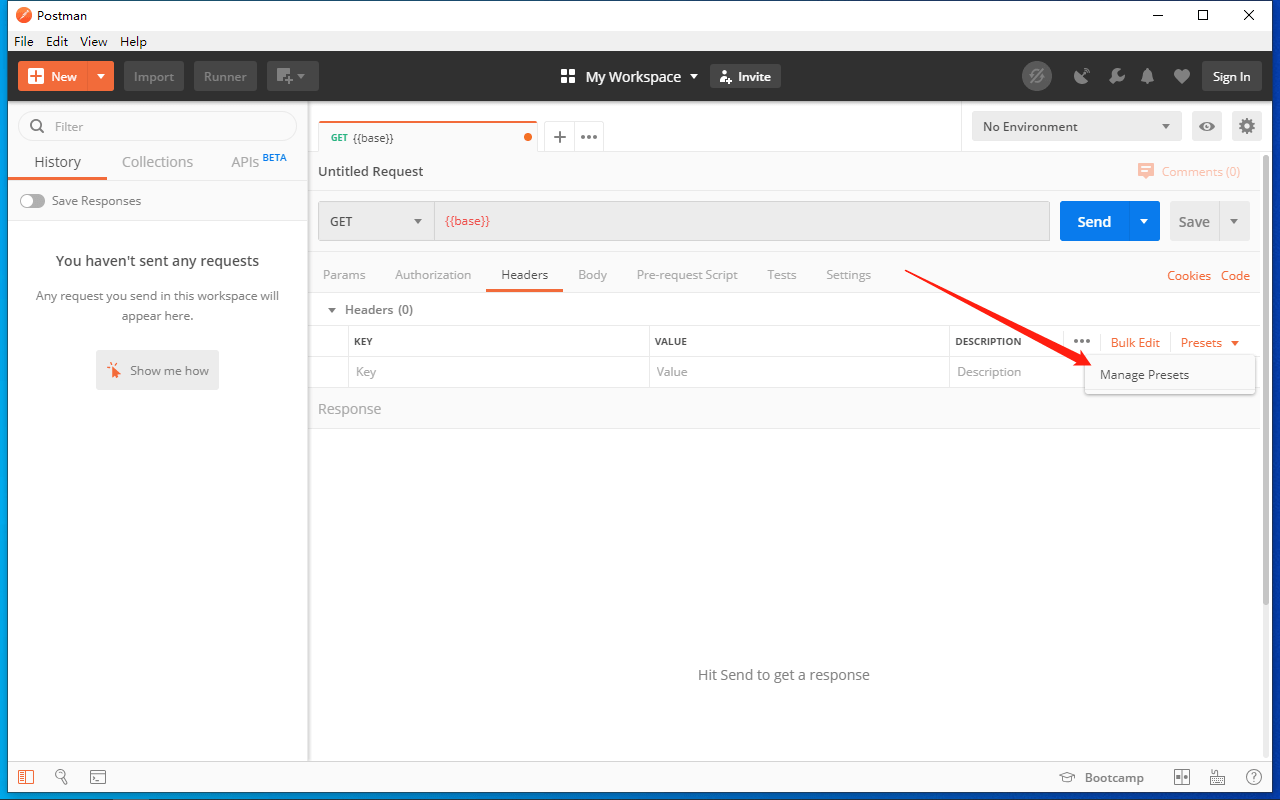This screenshot has height=800, width=1280.
Task: Open the Runner
Action: pyautogui.click(x=225, y=76)
